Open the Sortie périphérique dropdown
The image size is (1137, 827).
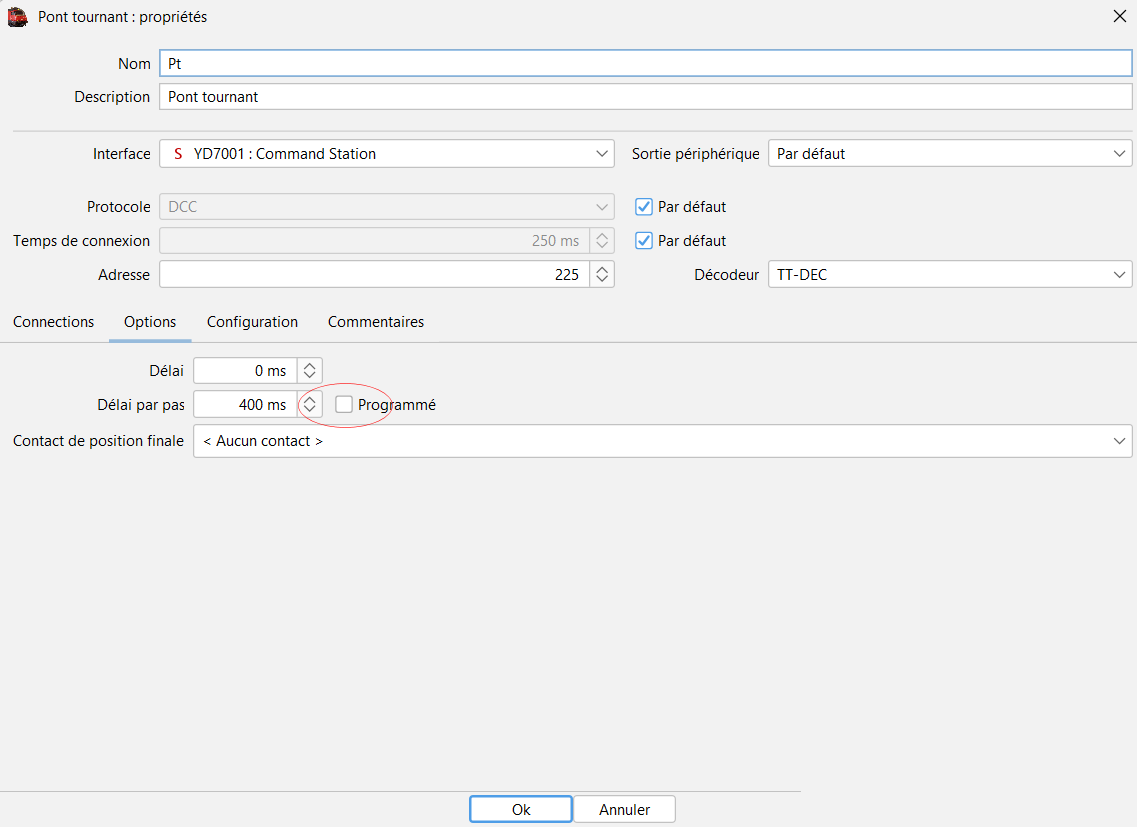[950, 154]
